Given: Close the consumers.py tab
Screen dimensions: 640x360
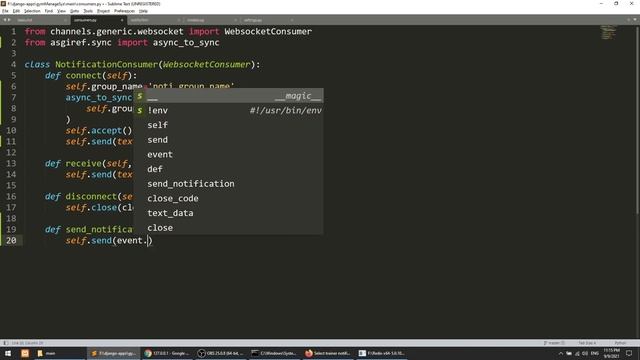Looking at the screenshot, I should (x=122, y=20).
